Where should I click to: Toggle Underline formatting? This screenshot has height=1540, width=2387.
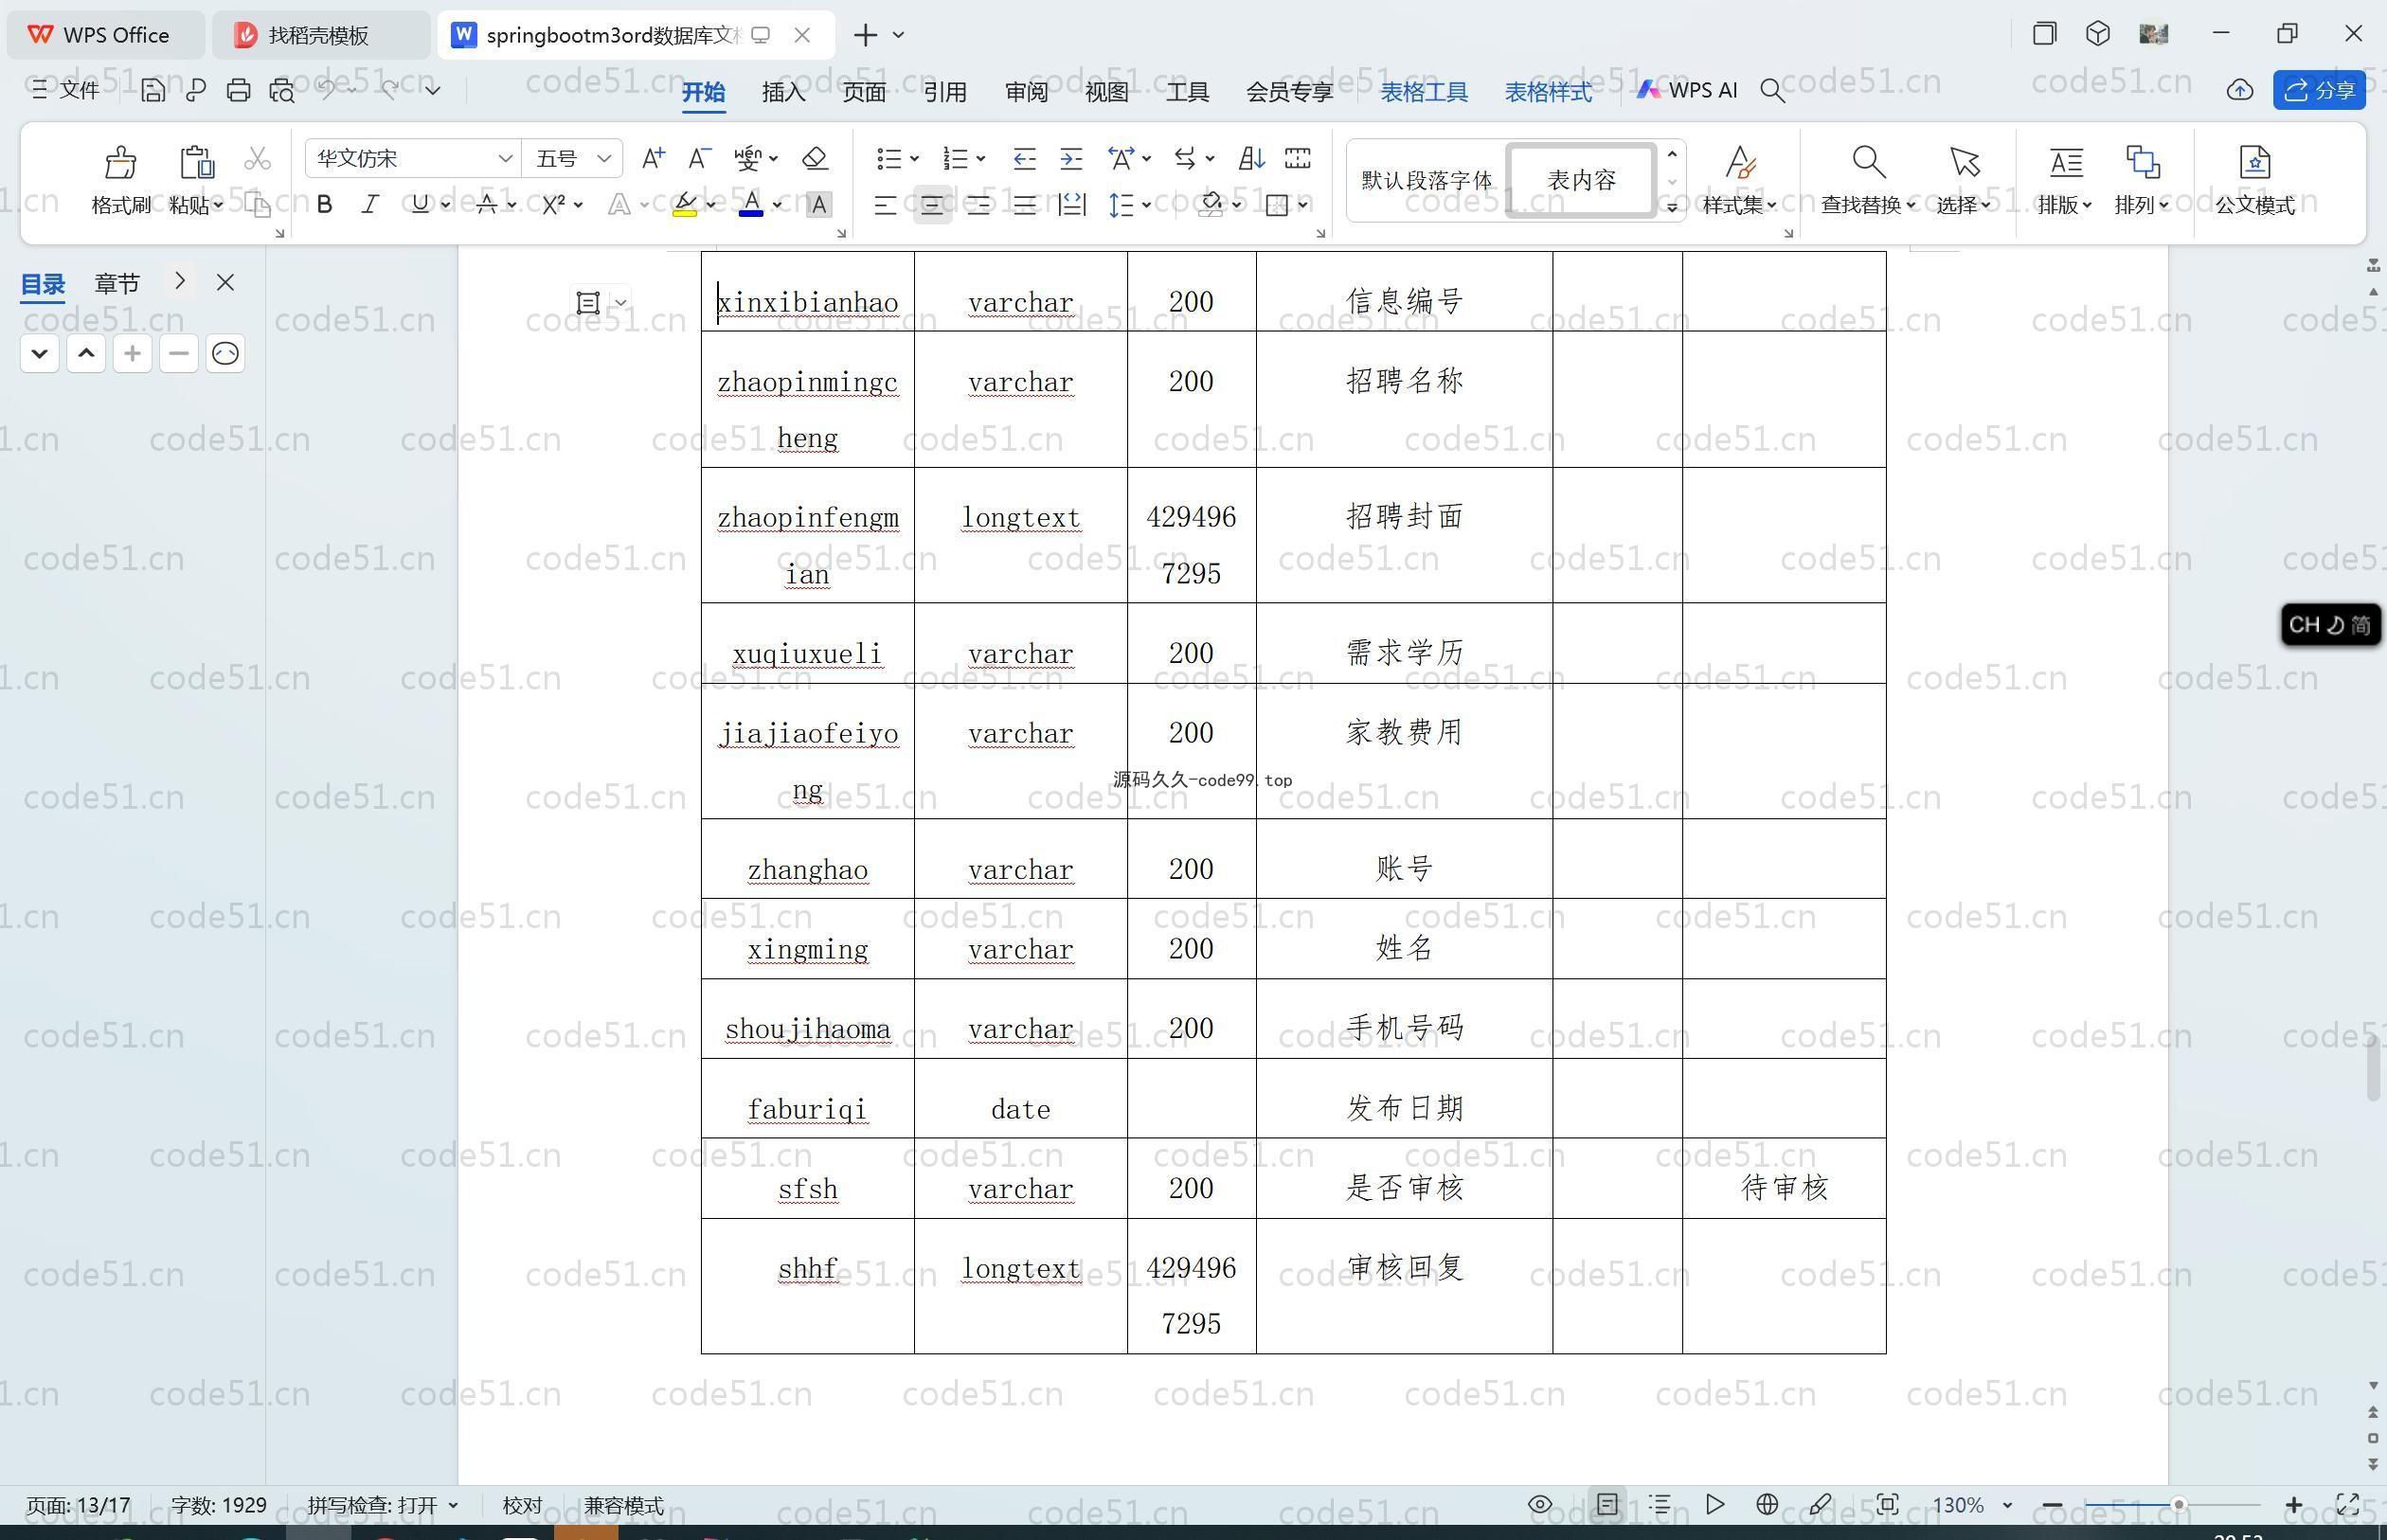(x=420, y=205)
